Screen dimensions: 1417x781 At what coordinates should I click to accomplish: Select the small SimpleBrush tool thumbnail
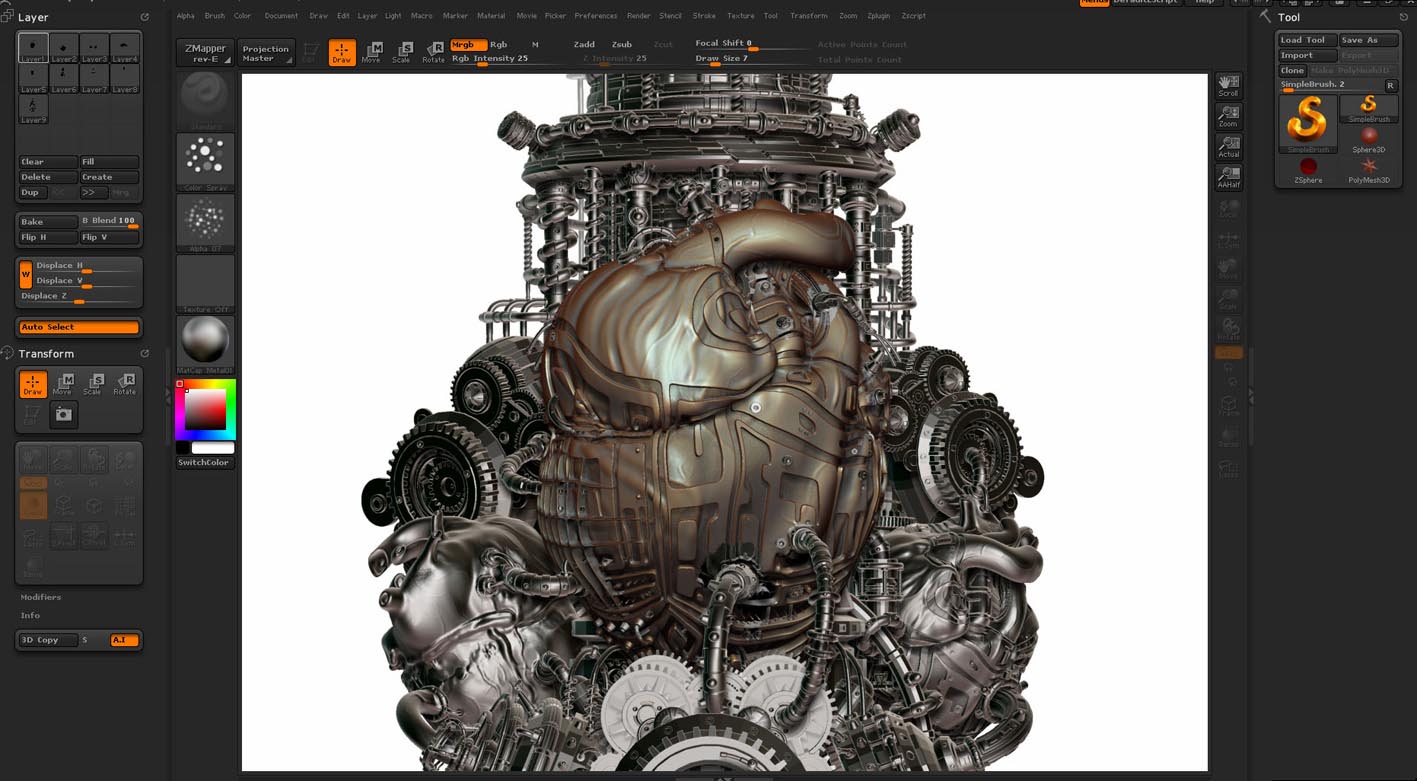(1368, 108)
